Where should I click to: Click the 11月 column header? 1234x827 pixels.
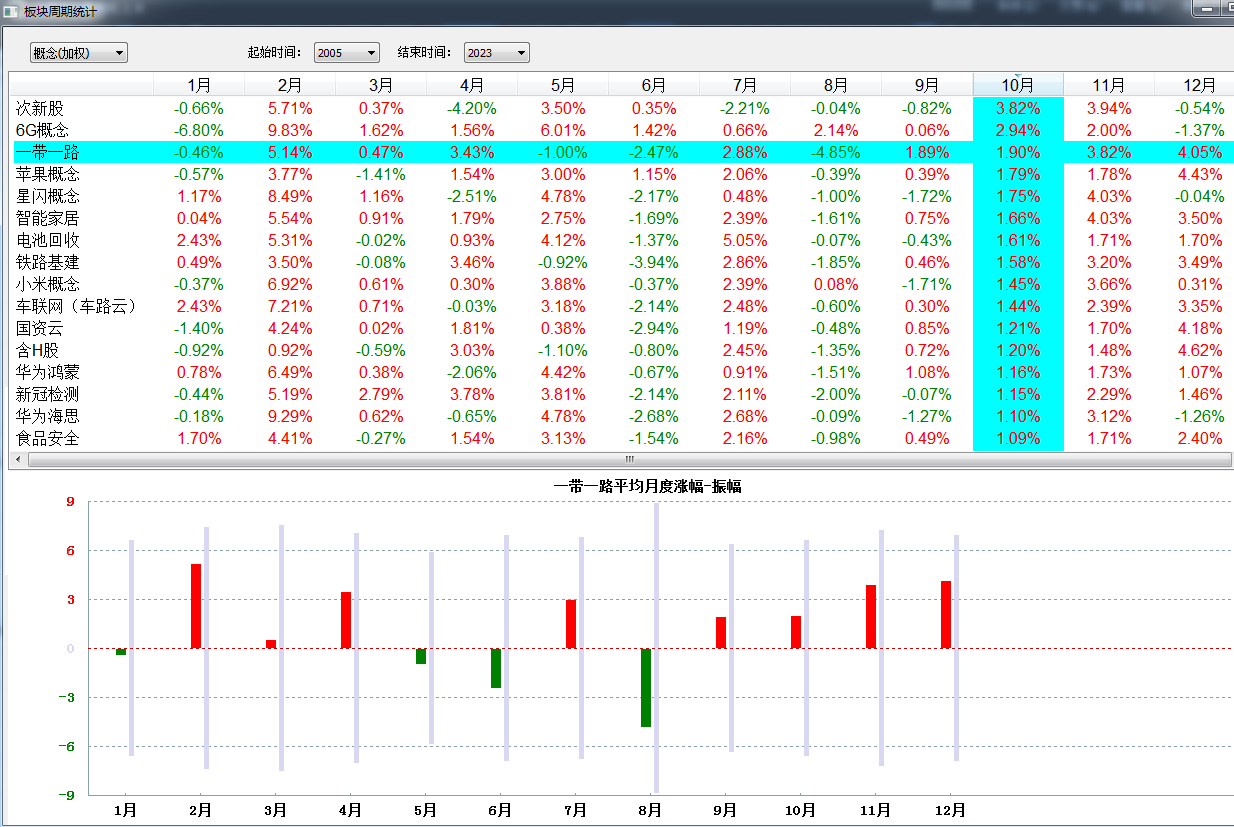pyautogui.click(x=1109, y=85)
